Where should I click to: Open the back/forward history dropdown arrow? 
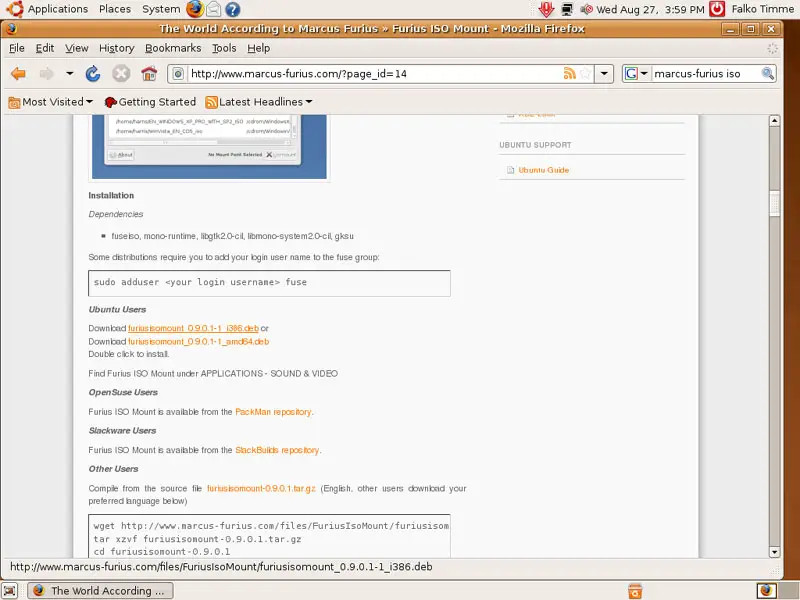[x=69, y=73]
